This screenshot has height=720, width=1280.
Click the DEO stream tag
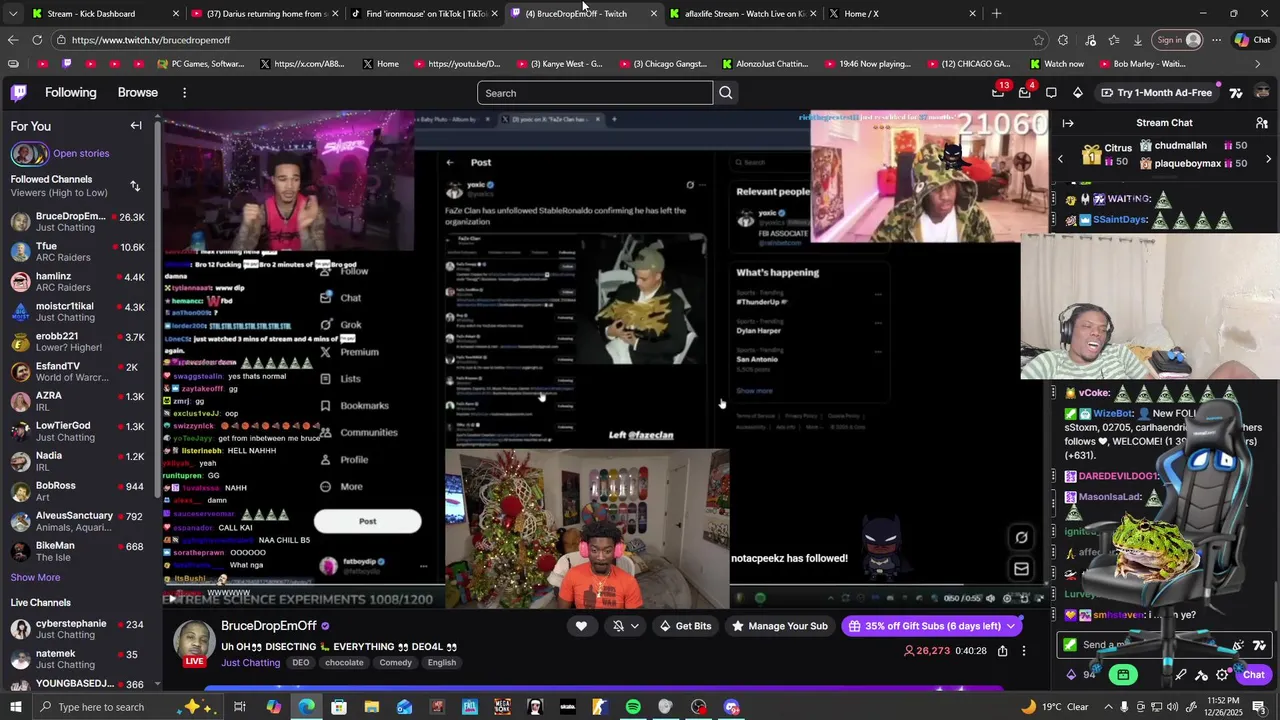pyautogui.click(x=301, y=662)
